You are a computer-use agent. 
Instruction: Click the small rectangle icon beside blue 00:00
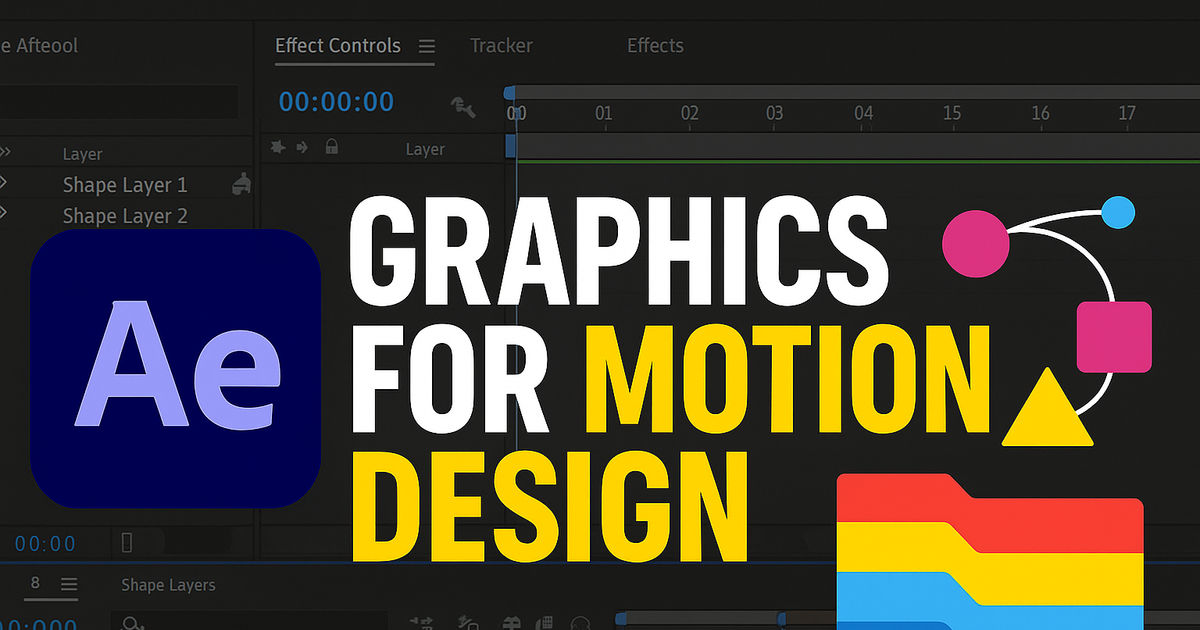127,543
